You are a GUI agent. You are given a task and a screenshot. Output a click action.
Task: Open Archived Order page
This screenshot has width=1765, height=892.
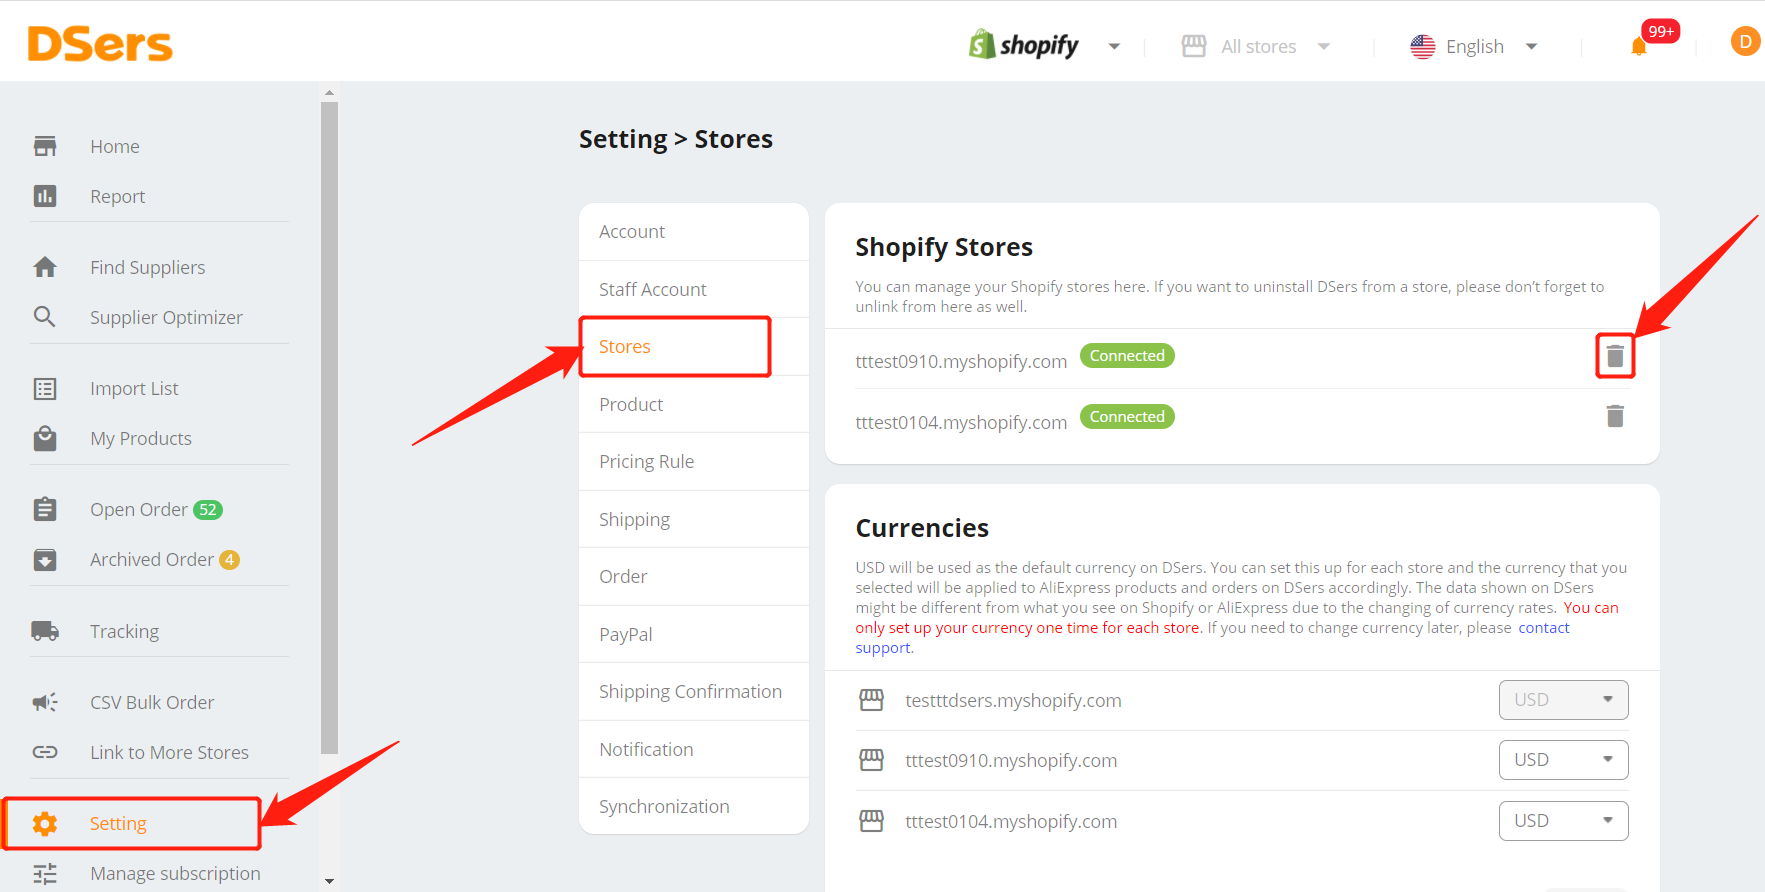pos(152,559)
